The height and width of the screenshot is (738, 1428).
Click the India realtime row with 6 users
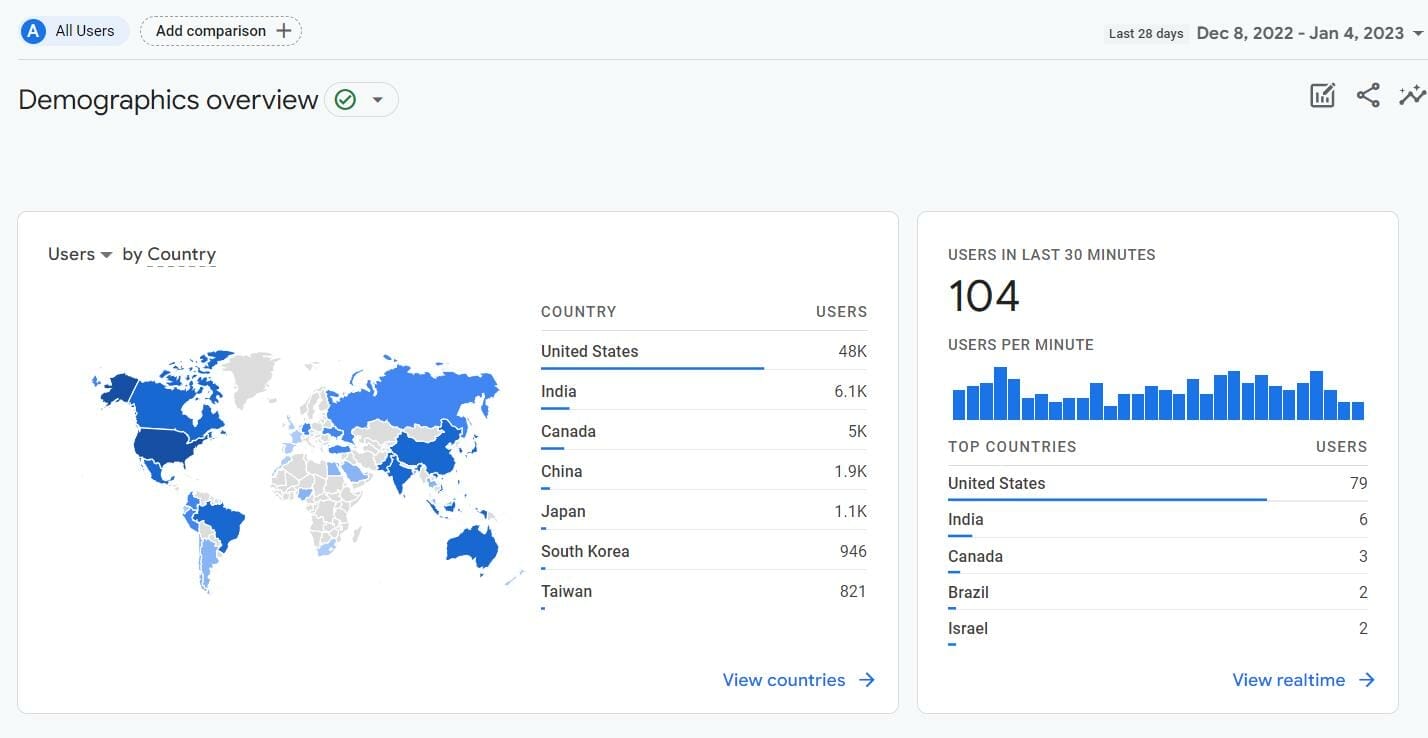[x=1157, y=519]
